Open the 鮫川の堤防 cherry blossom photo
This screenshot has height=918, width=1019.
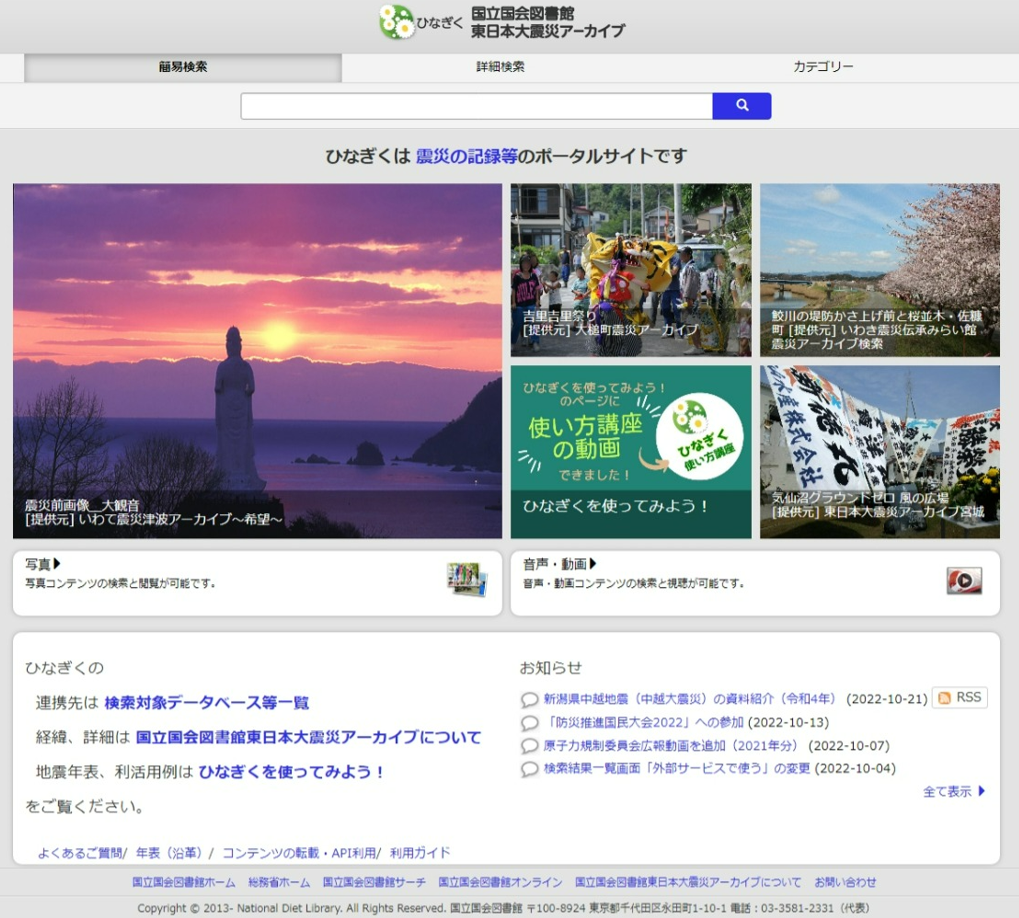[880, 270]
